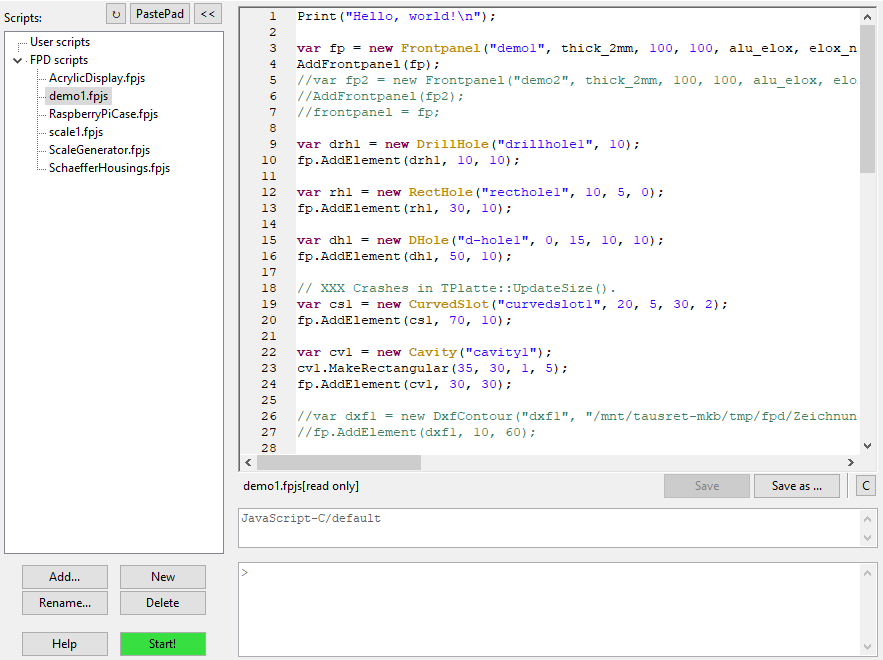883x660 pixels.
Task: Select the User scripts tree node
Action: point(59,42)
